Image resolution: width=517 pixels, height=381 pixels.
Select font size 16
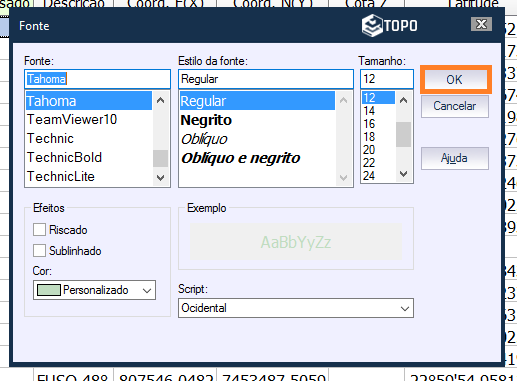tap(378, 124)
